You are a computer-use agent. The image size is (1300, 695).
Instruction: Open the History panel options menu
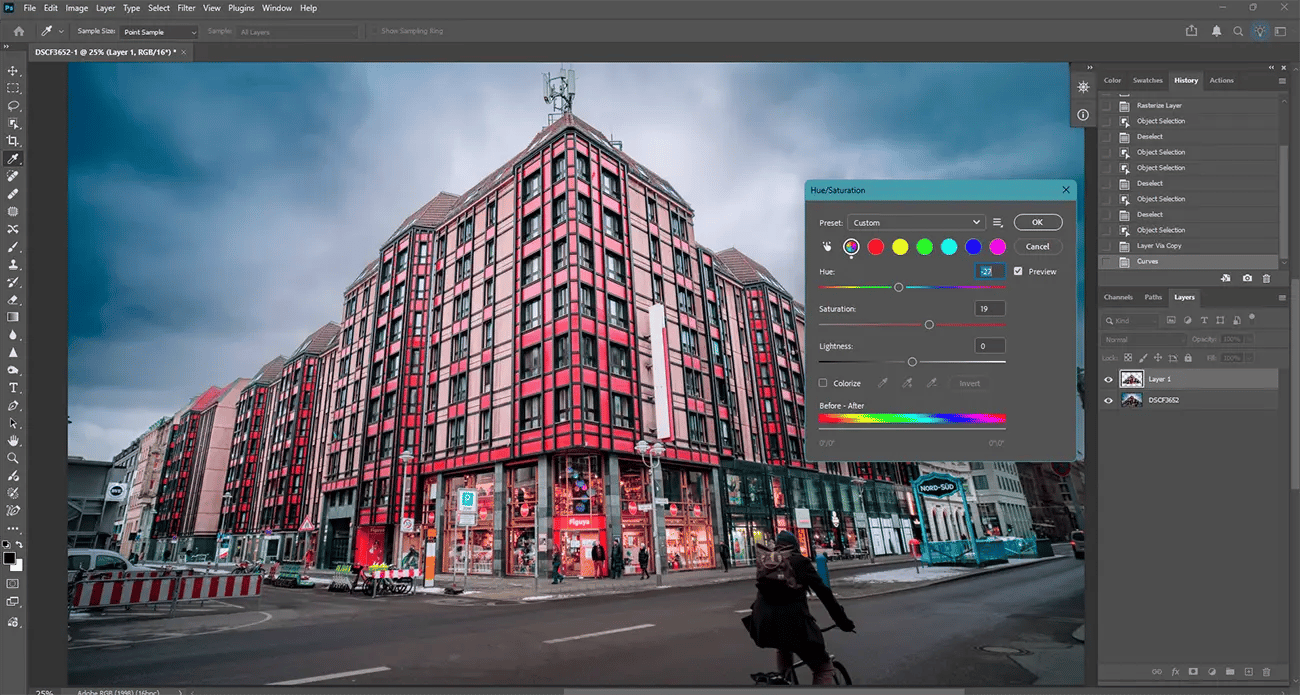click(1282, 81)
